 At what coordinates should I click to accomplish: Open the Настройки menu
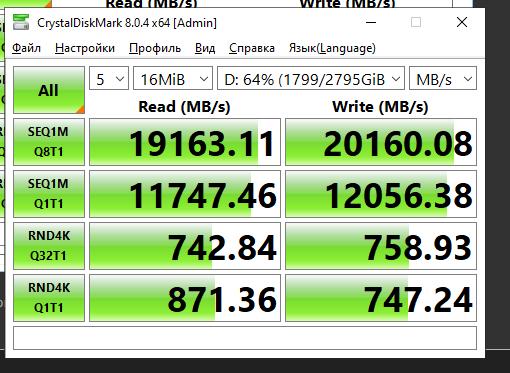point(85,48)
